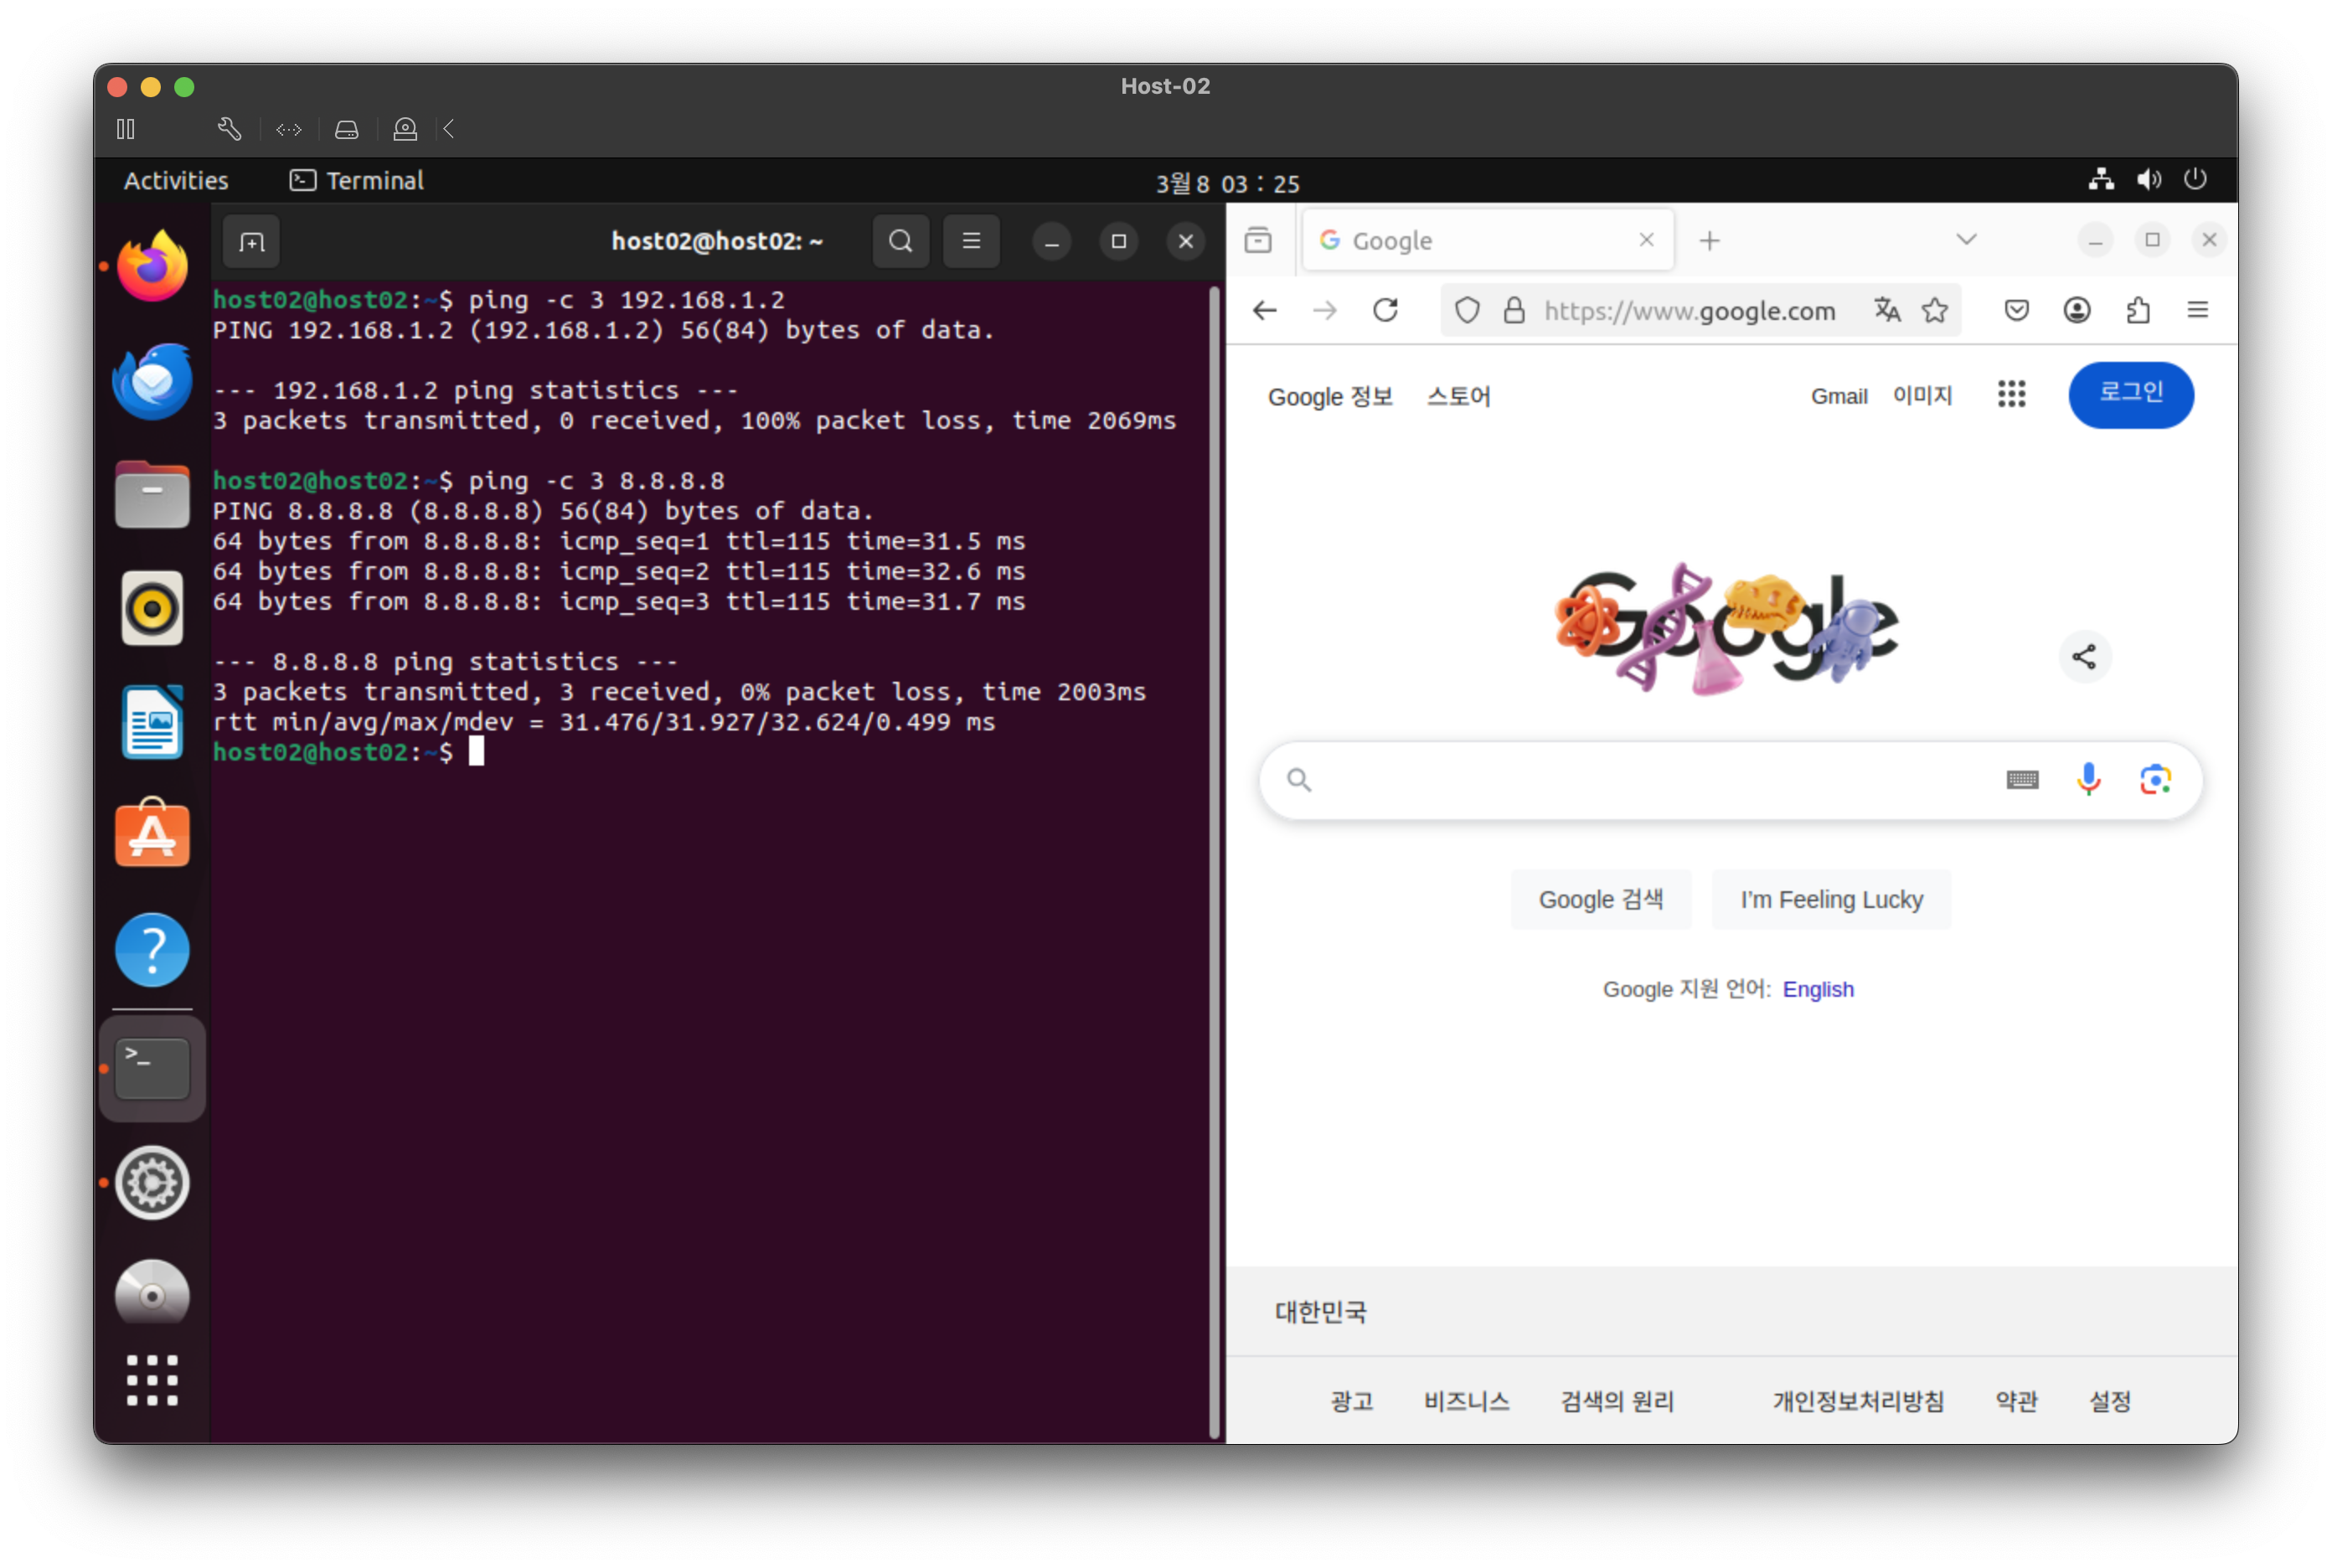
Task: Click the translate page icon in address bar
Action: [x=1887, y=311]
